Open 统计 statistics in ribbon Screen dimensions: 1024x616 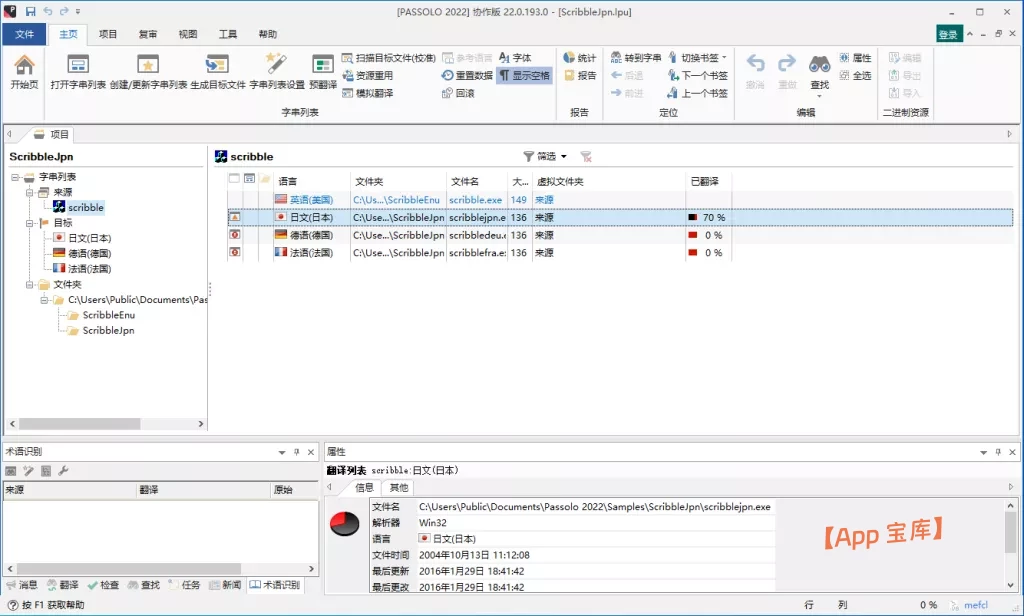[x=579, y=58]
